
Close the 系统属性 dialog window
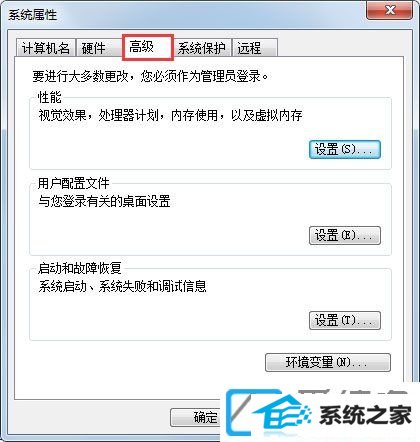click(x=390, y=10)
